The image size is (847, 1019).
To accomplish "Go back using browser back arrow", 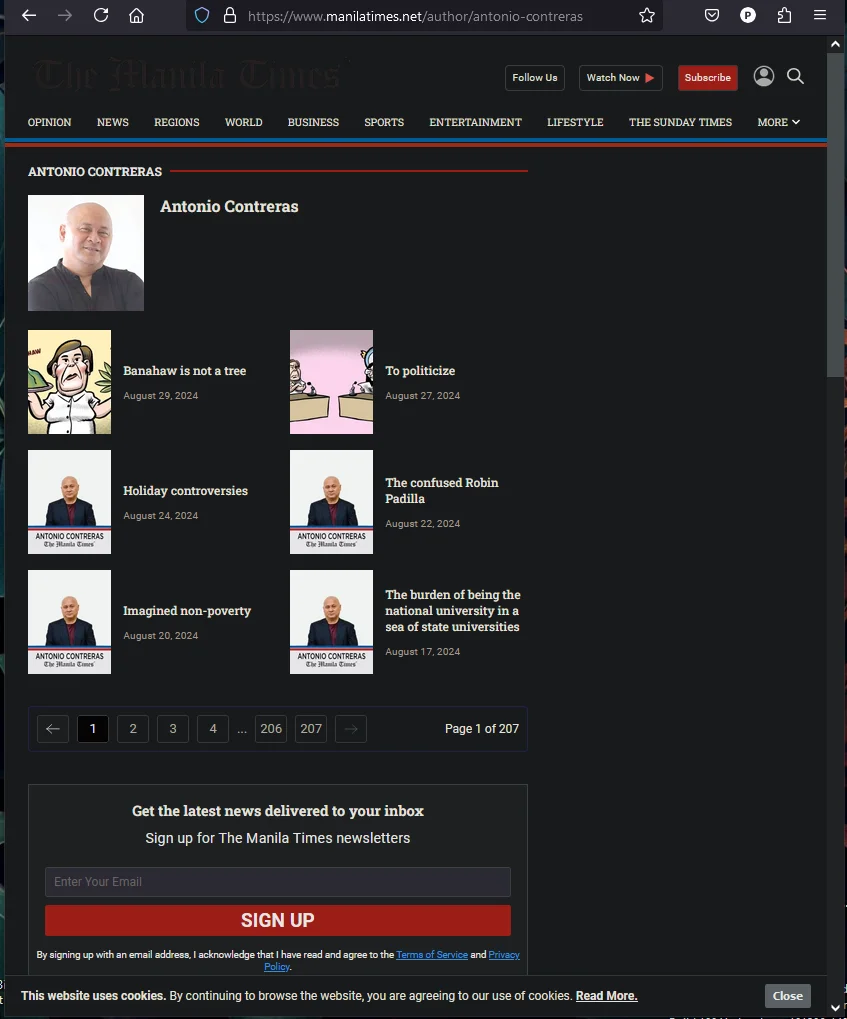I will pos(29,15).
